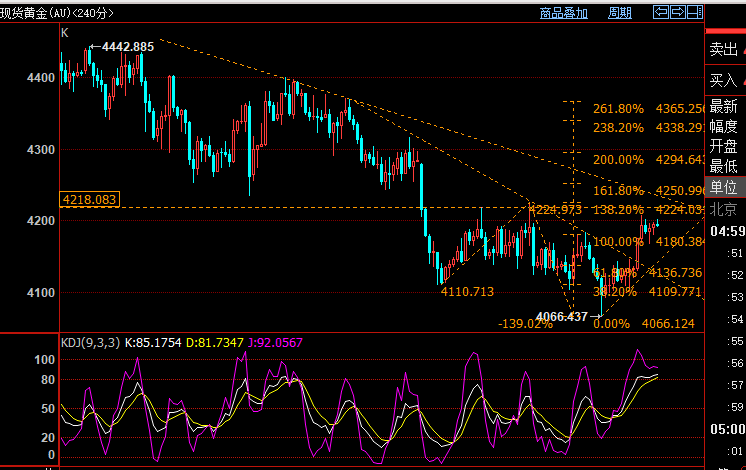
Task: Click the 261.80% Fibonacci level label
Action: click(x=618, y=109)
